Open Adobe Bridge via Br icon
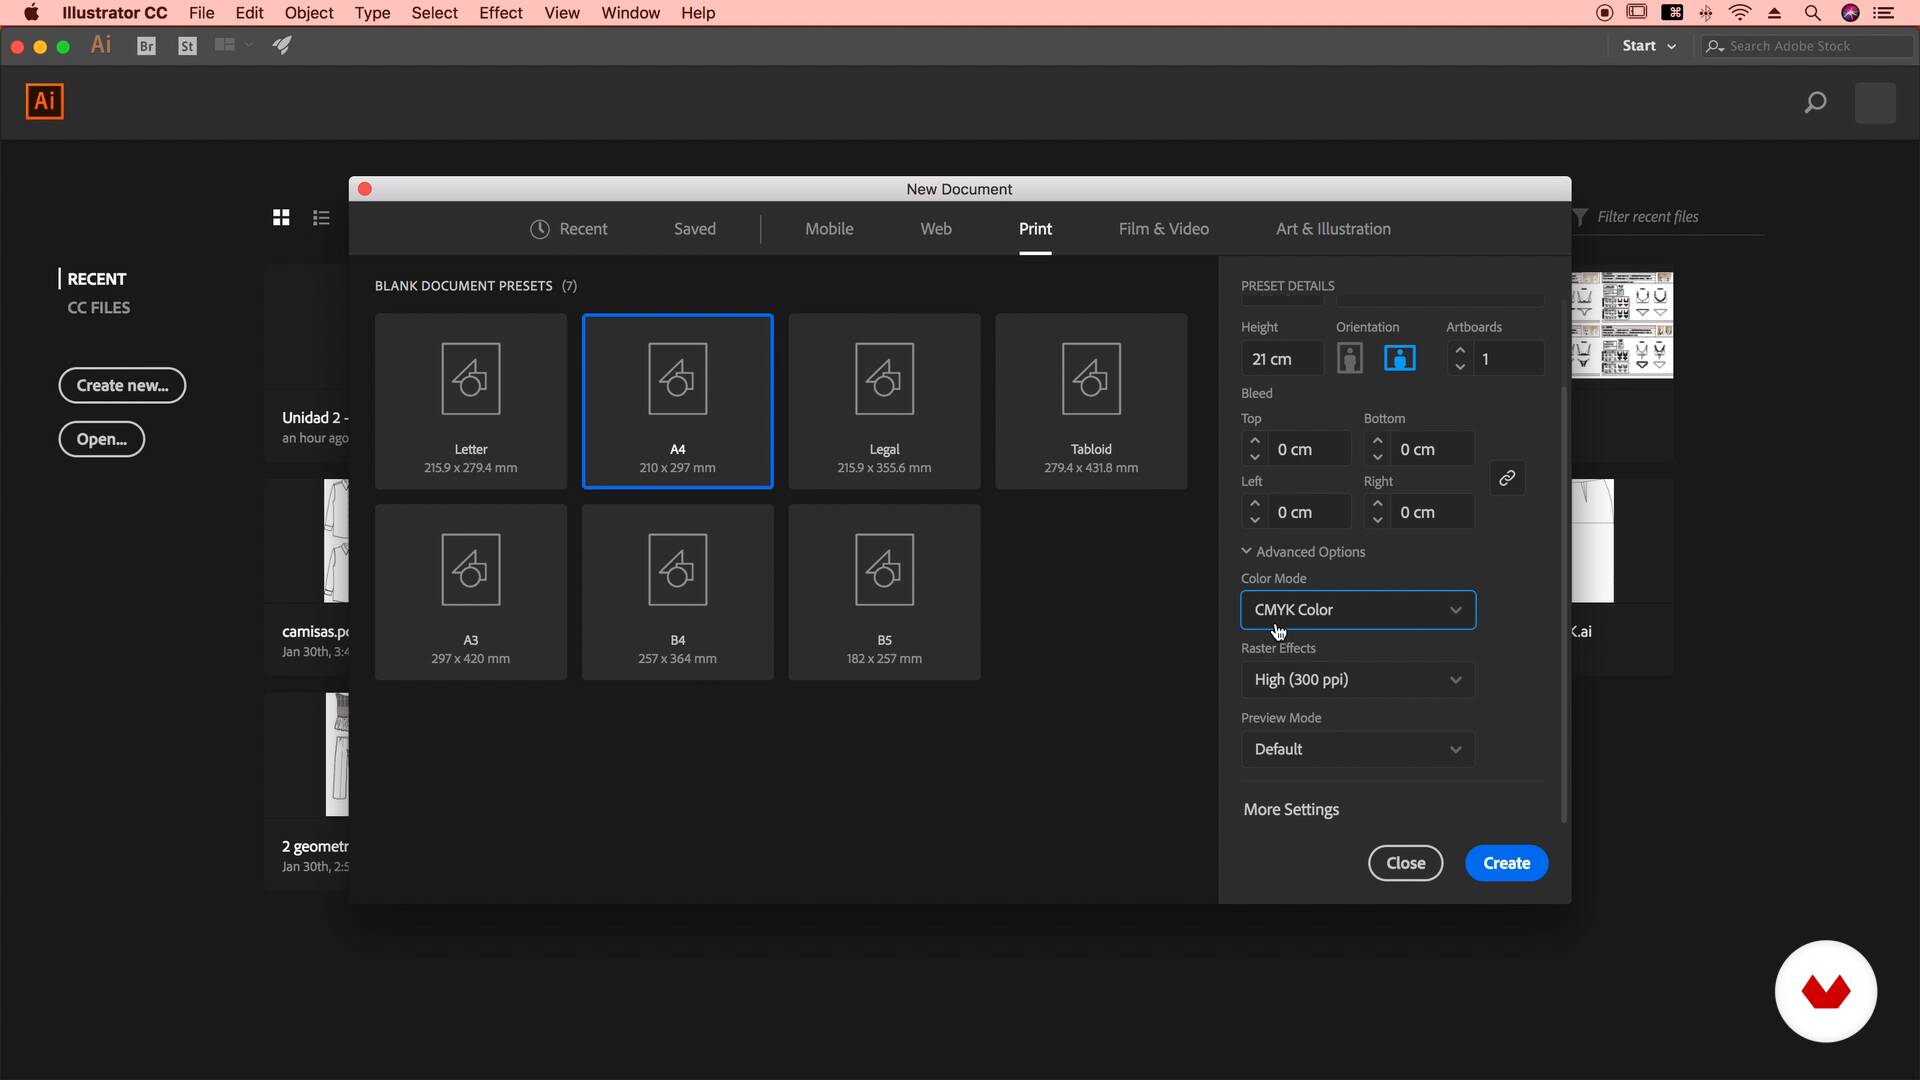This screenshot has width=1920, height=1080. (146, 46)
